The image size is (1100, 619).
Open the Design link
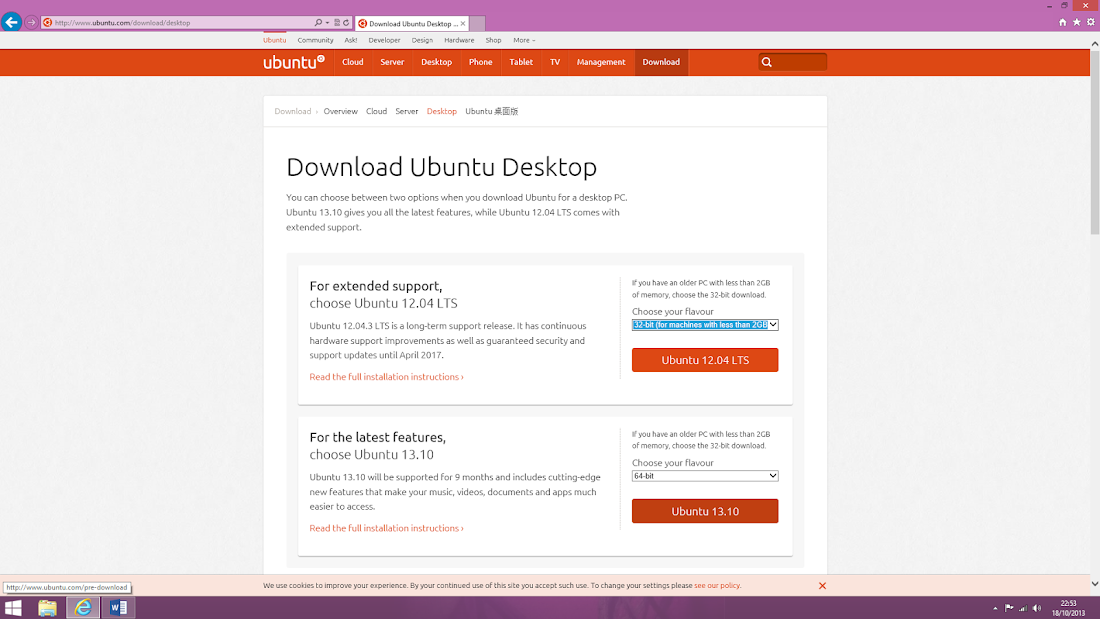tap(422, 40)
